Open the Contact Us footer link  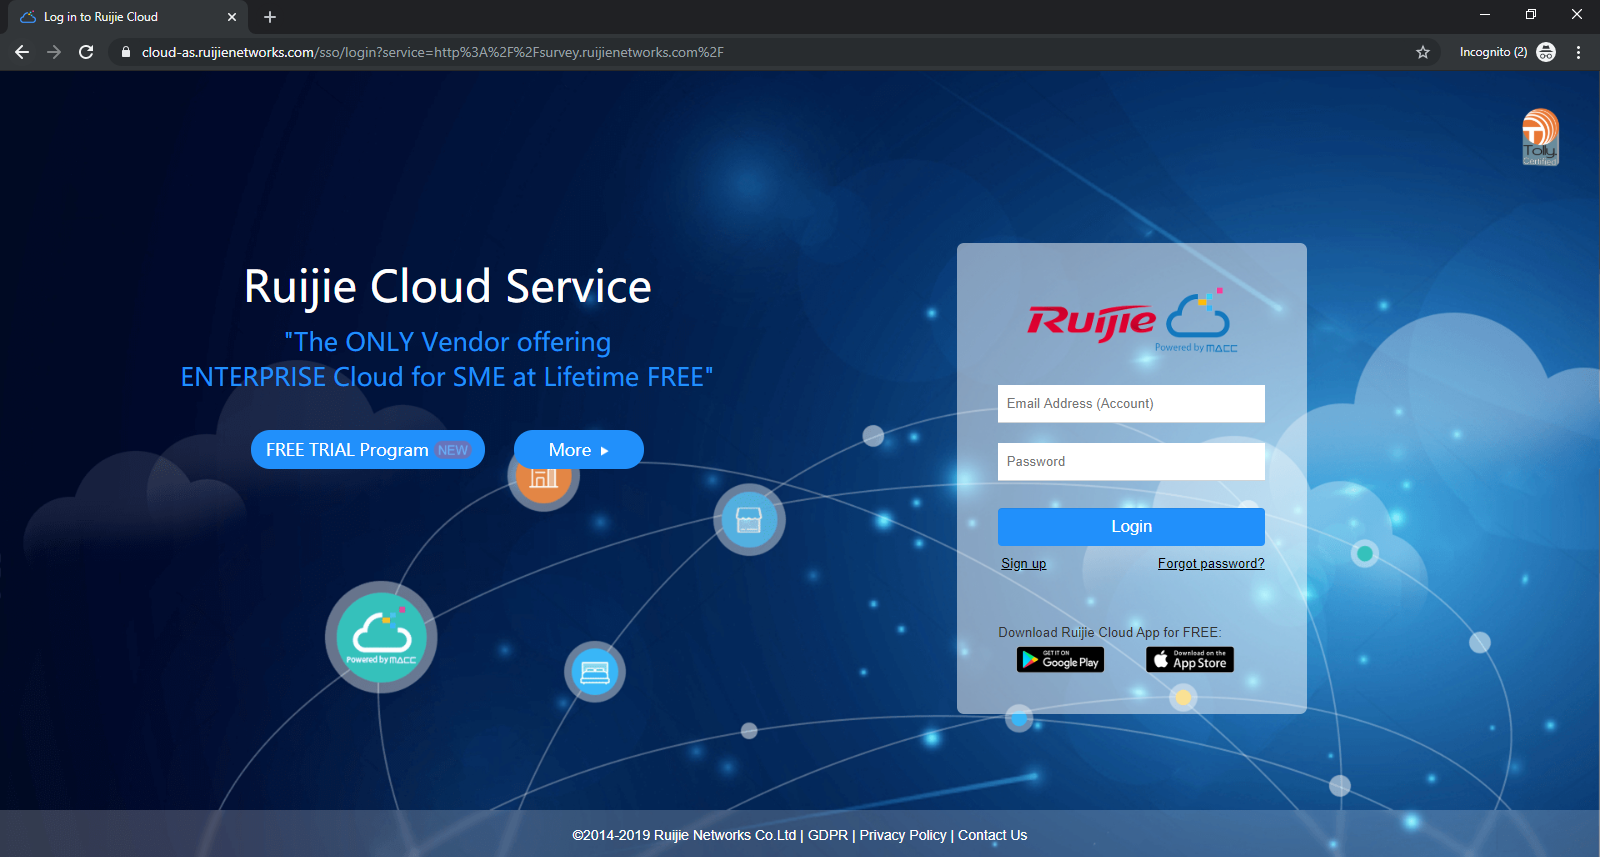pyautogui.click(x=993, y=836)
